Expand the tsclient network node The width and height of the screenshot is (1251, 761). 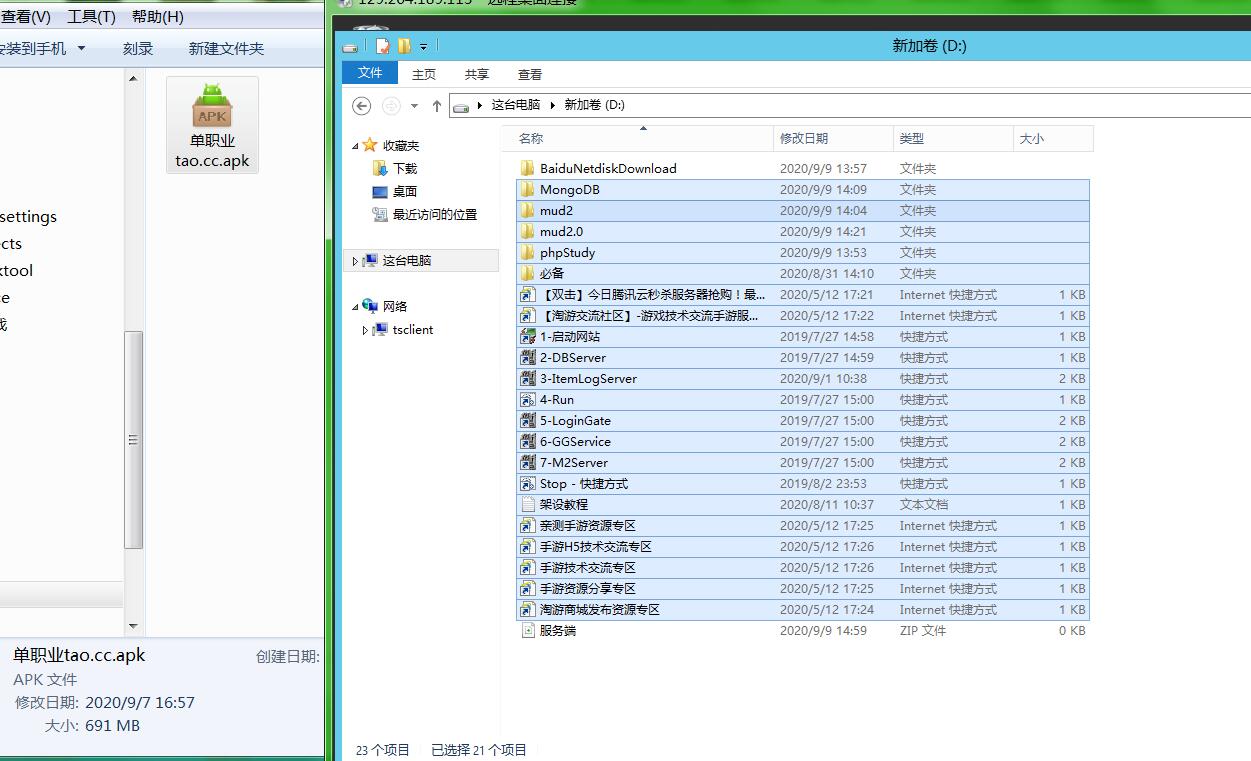point(365,330)
